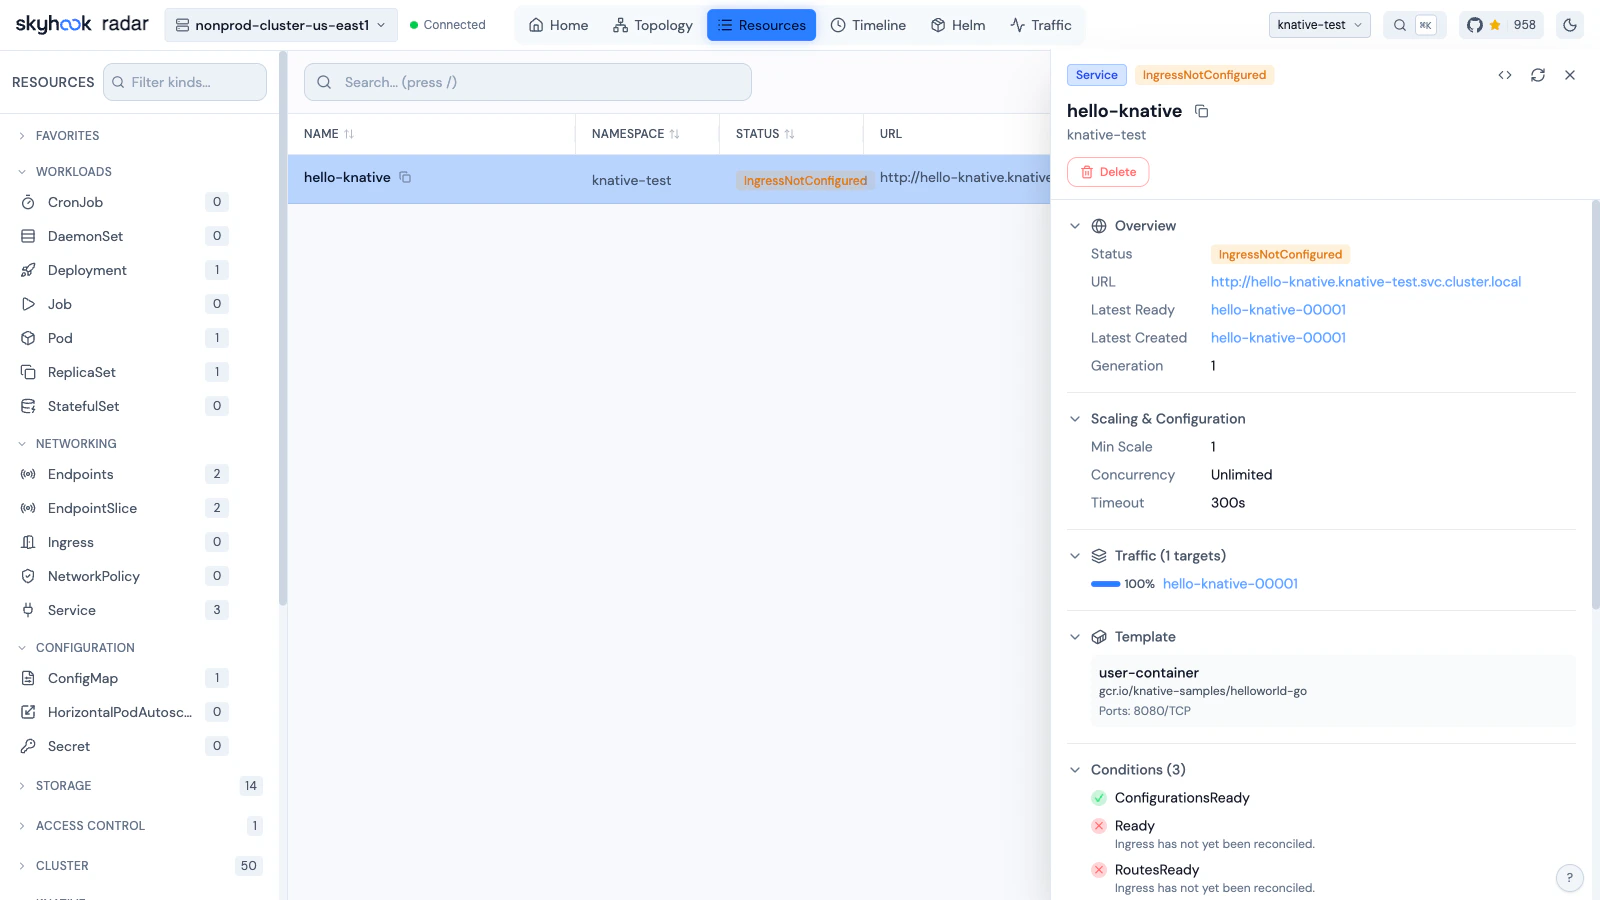Expand the Access Control section
Screen dimensions: 1600x900
point(138,826)
